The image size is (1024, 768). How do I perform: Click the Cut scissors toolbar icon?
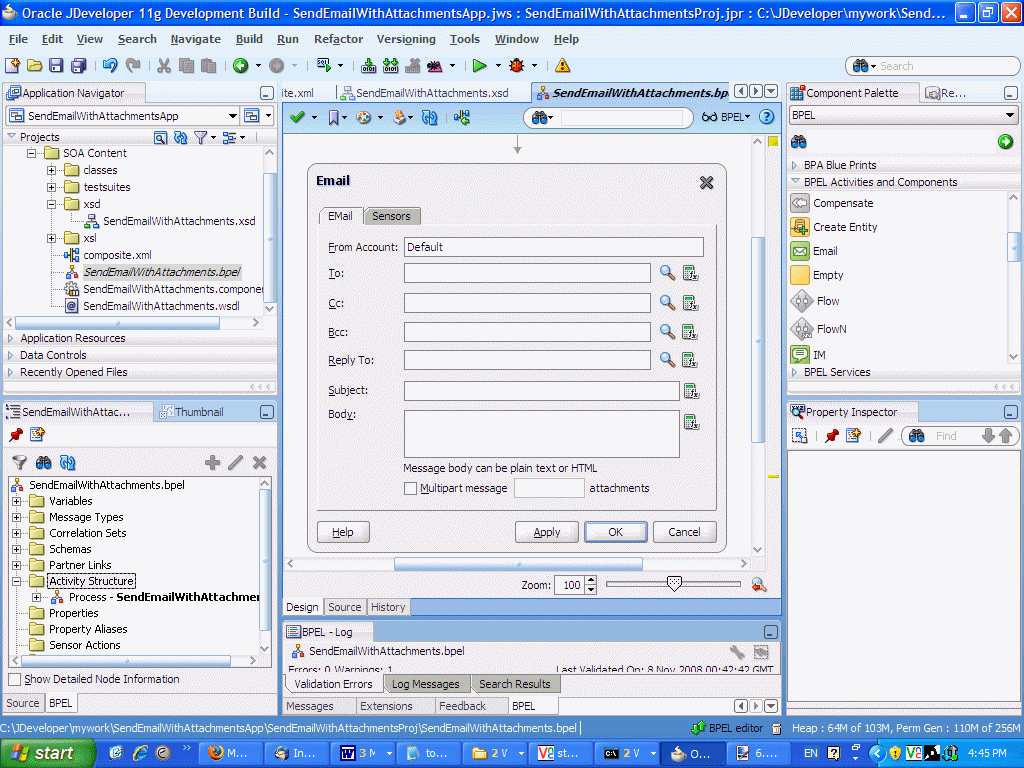[x=164, y=65]
